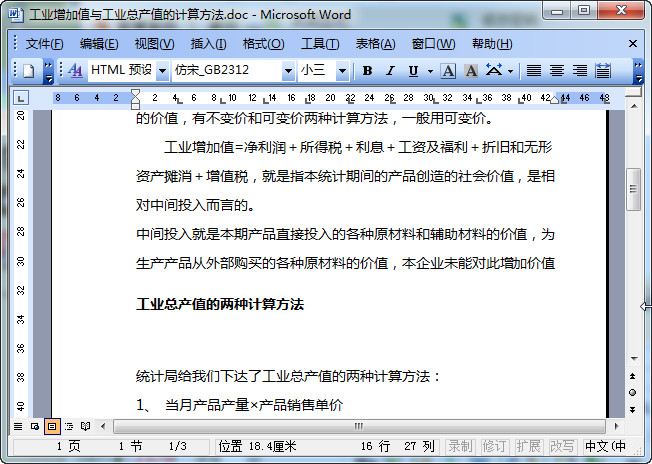Screen dimensions: 652x464
Task: Click horizontal scroll right arrow
Action: (x=616, y=426)
